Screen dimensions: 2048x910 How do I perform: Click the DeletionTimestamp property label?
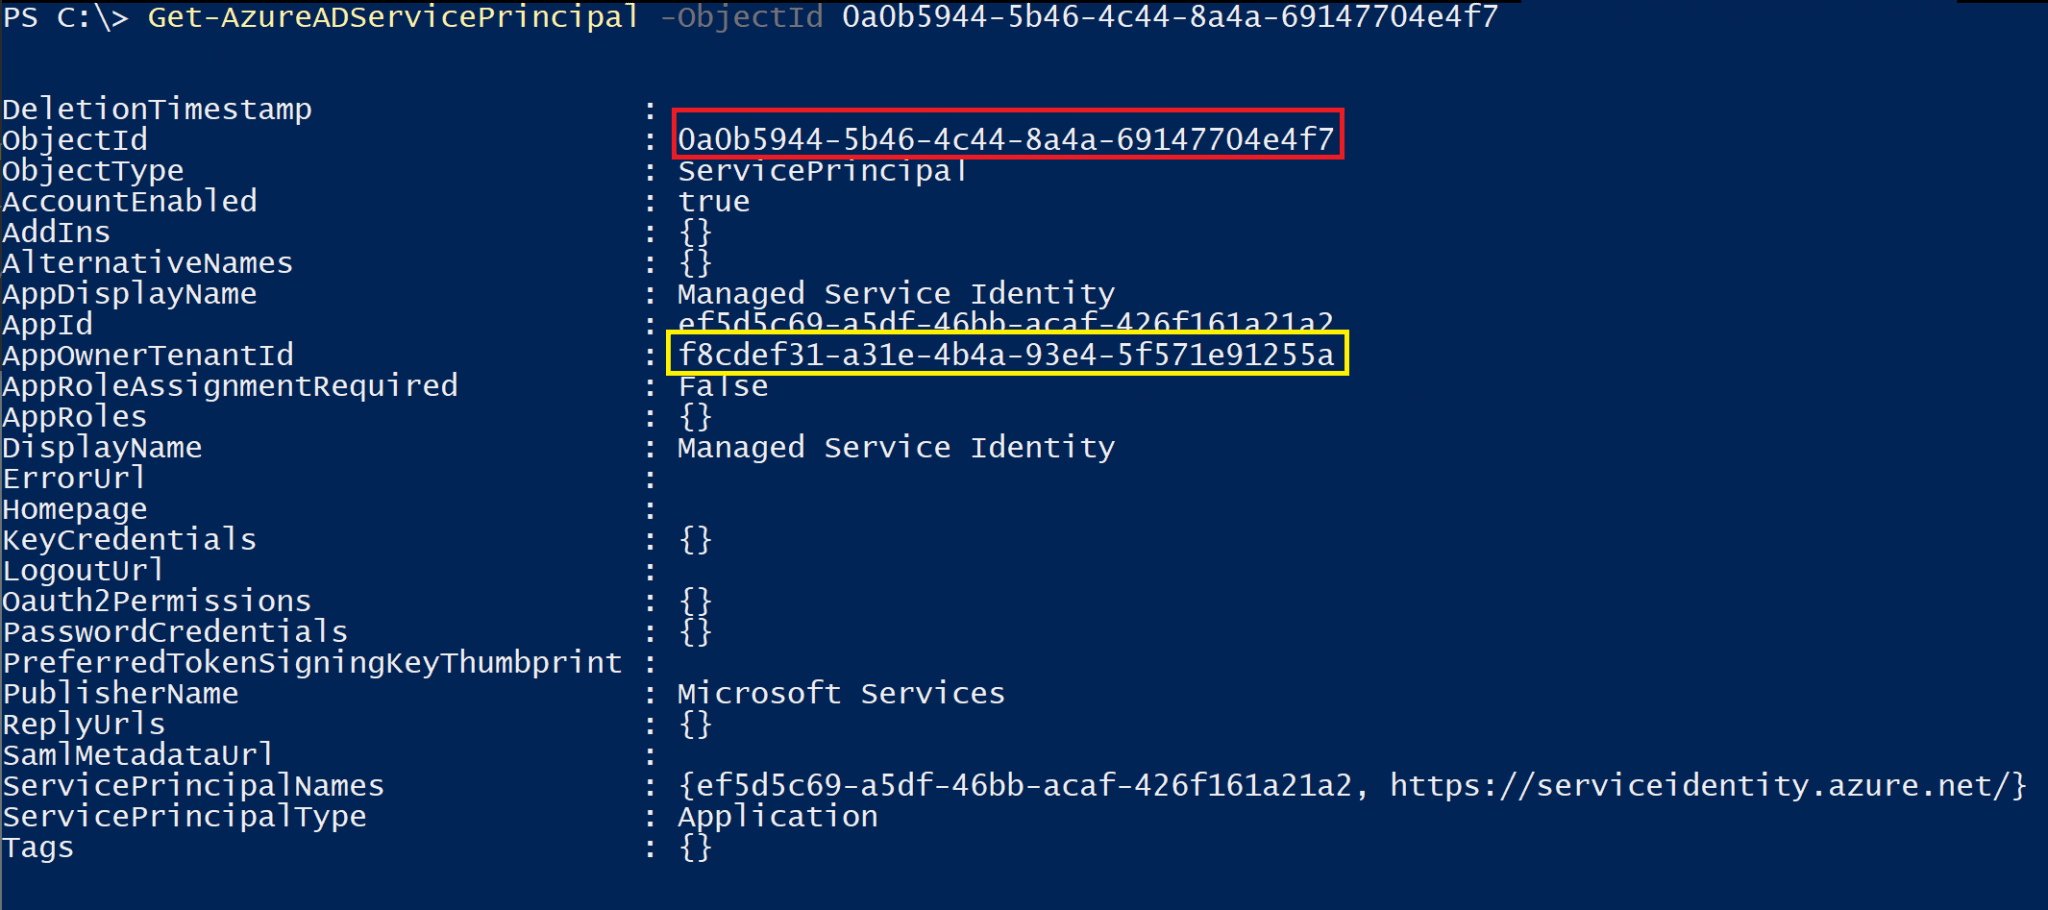[x=157, y=109]
